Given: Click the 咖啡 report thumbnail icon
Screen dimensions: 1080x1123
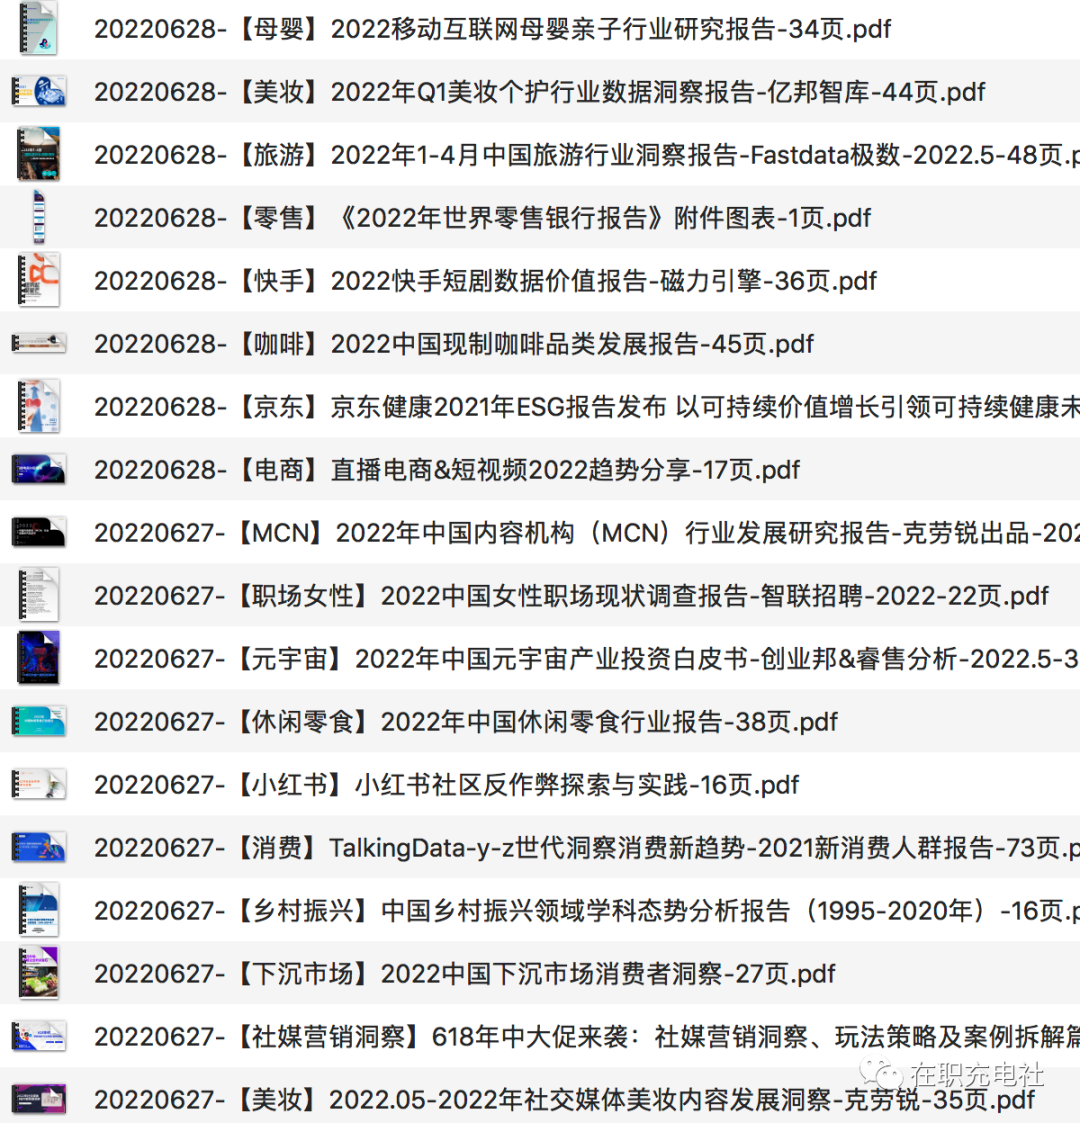Looking at the screenshot, I should tap(38, 344).
